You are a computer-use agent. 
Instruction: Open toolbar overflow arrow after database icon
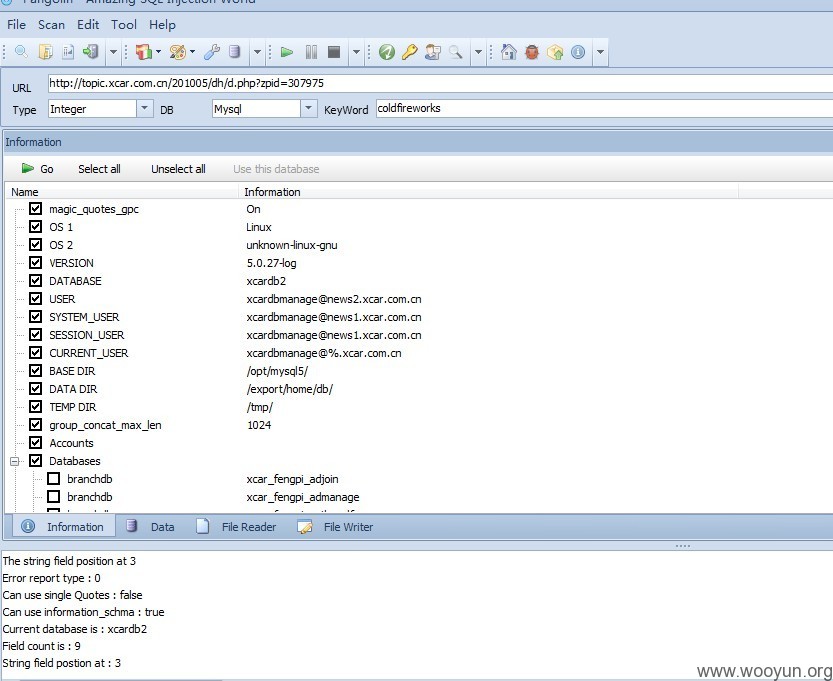[257, 52]
